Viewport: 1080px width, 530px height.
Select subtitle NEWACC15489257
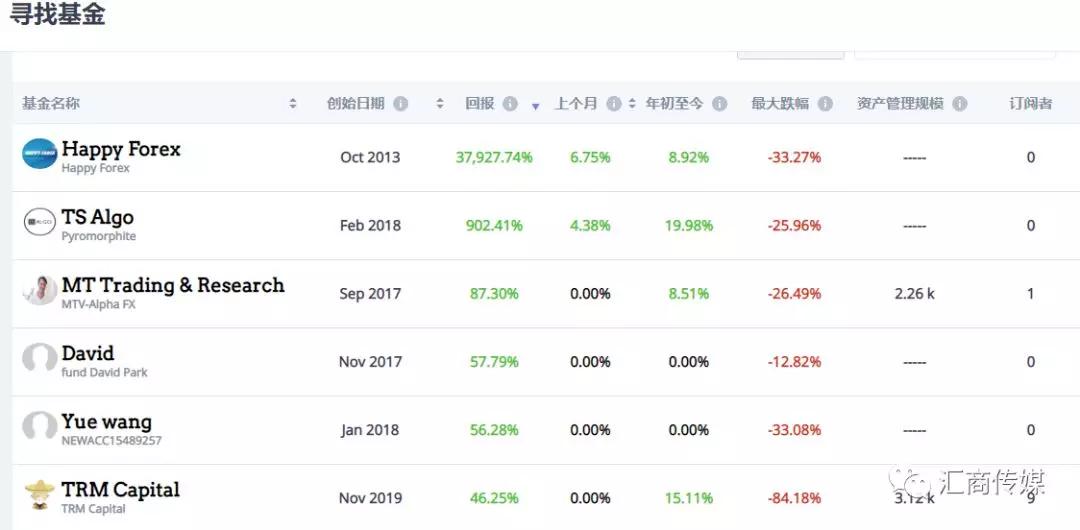pos(111,440)
